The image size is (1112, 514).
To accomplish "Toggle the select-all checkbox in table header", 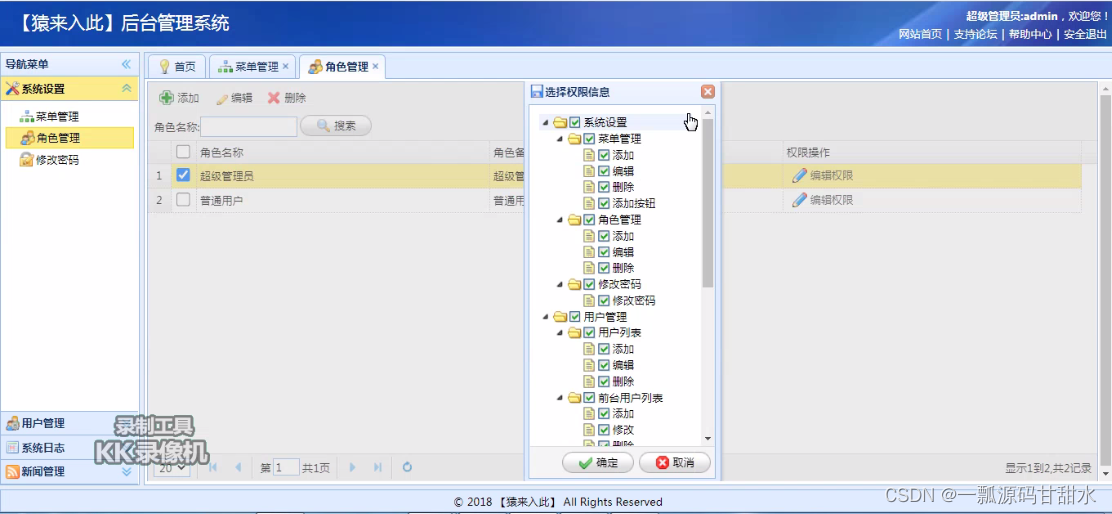I will [x=183, y=151].
